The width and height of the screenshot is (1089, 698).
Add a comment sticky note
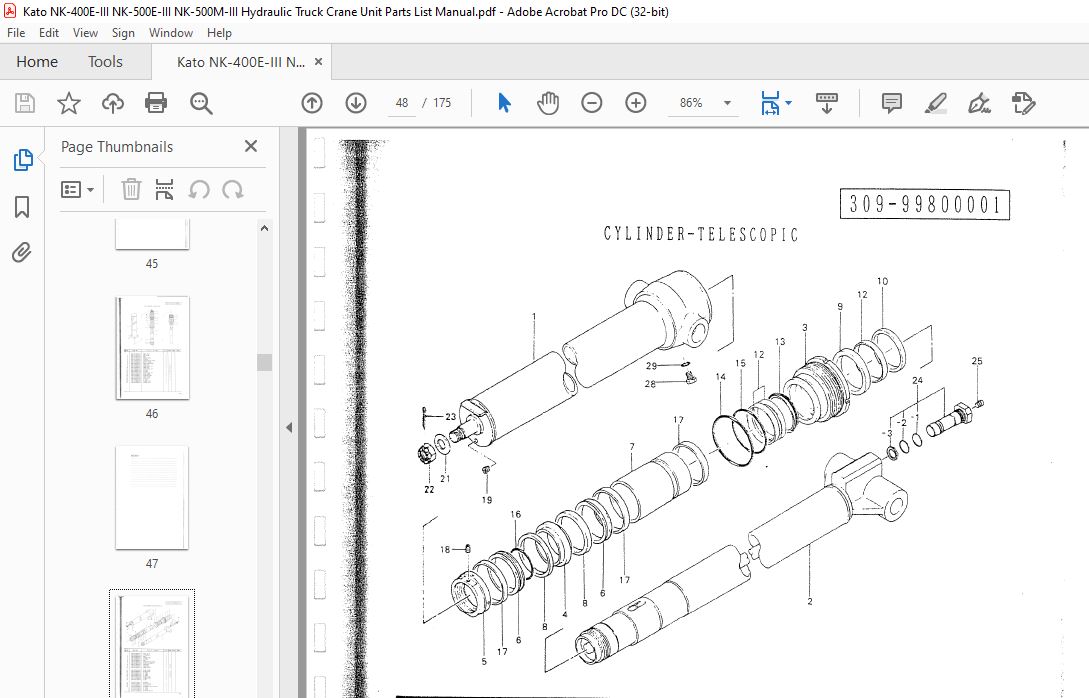(892, 103)
